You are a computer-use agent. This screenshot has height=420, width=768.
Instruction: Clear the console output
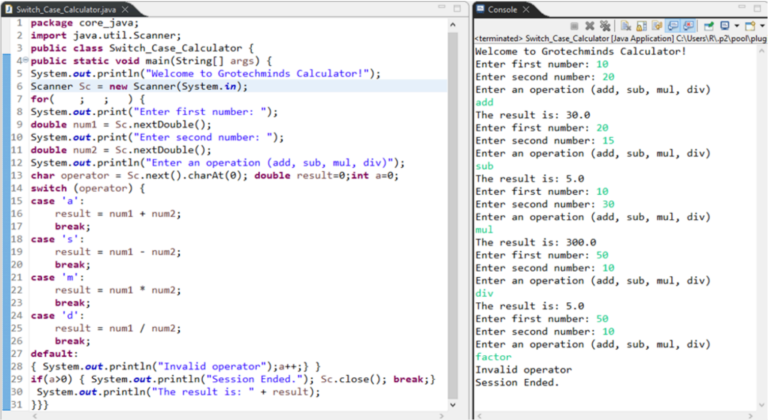(625, 26)
